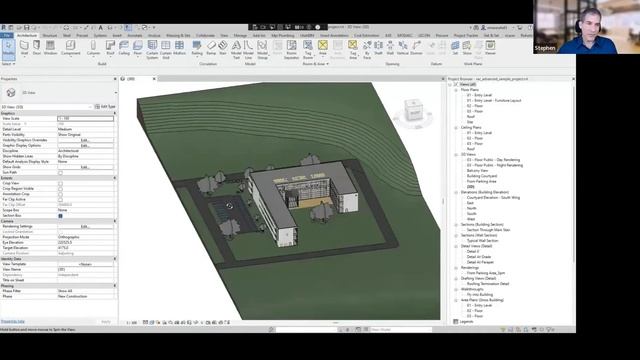Pick the Dormer opening tool

tap(416, 48)
